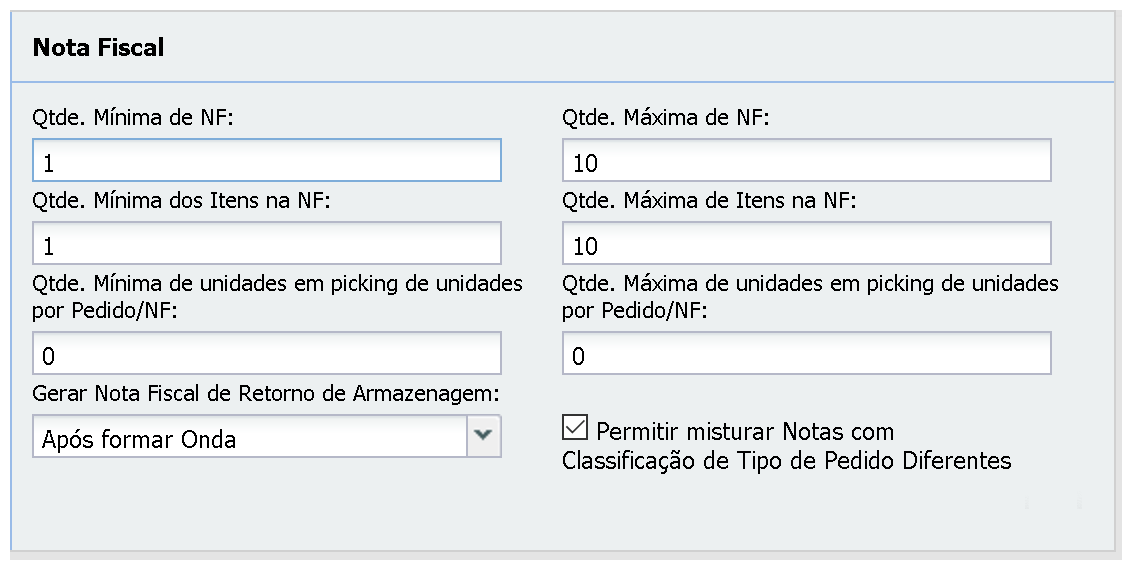Click the 'Gerar Nota Fiscal de Retorno de Armazenagem' label
The image size is (1136, 578).
click(x=266, y=394)
